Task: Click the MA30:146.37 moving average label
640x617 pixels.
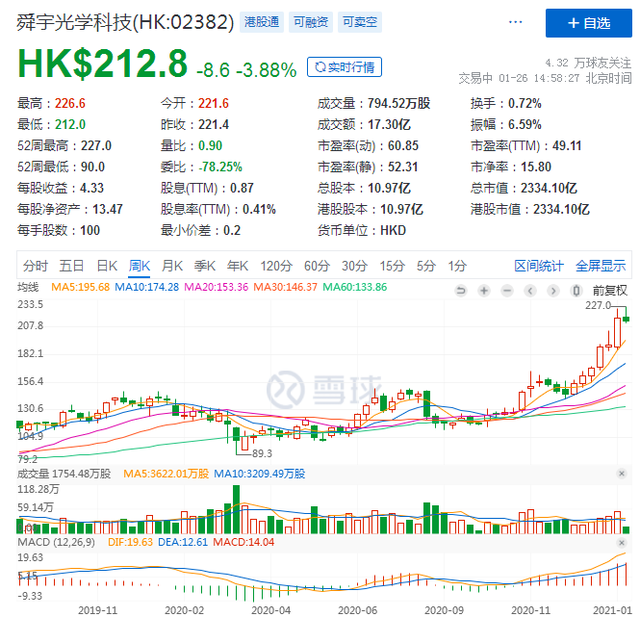Action: pyautogui.click(x=285, y=287)
